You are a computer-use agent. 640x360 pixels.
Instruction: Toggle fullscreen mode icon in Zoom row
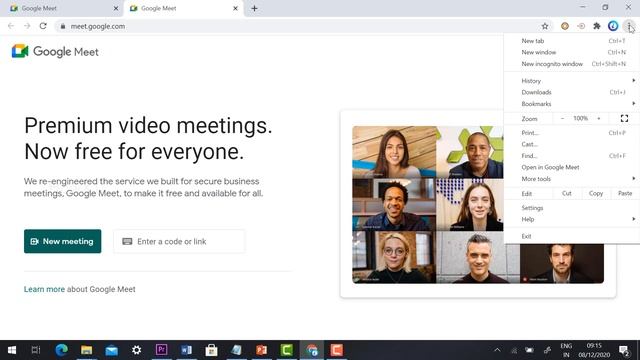coord(624,118)
